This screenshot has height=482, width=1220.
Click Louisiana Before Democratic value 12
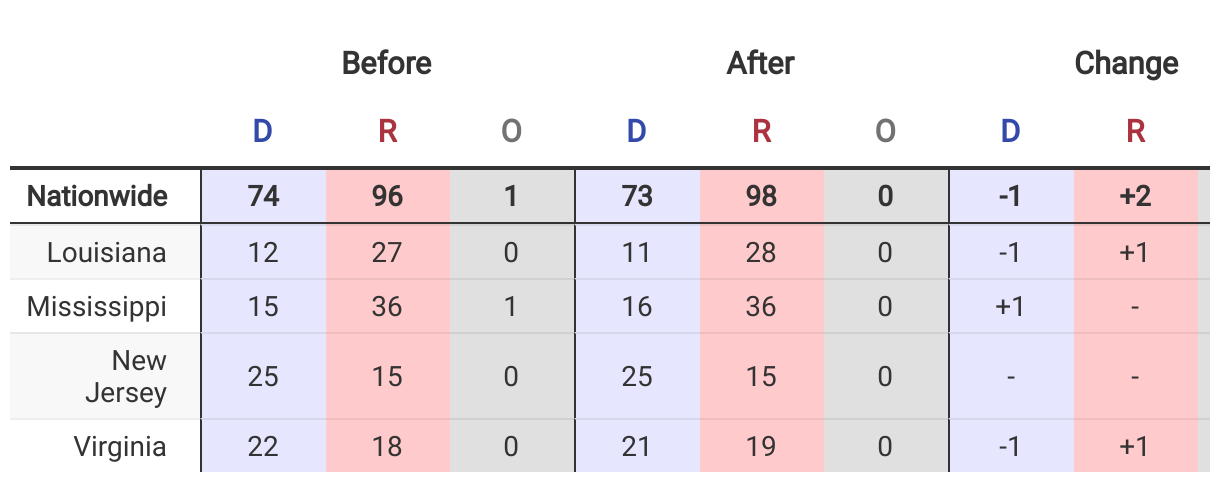(x=263, y=253)
